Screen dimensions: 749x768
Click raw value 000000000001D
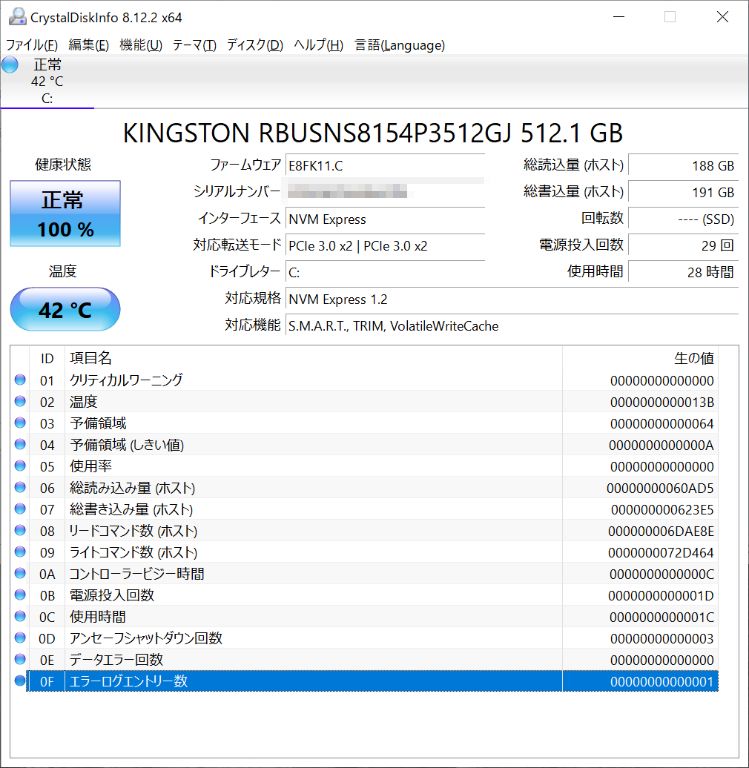661,596
